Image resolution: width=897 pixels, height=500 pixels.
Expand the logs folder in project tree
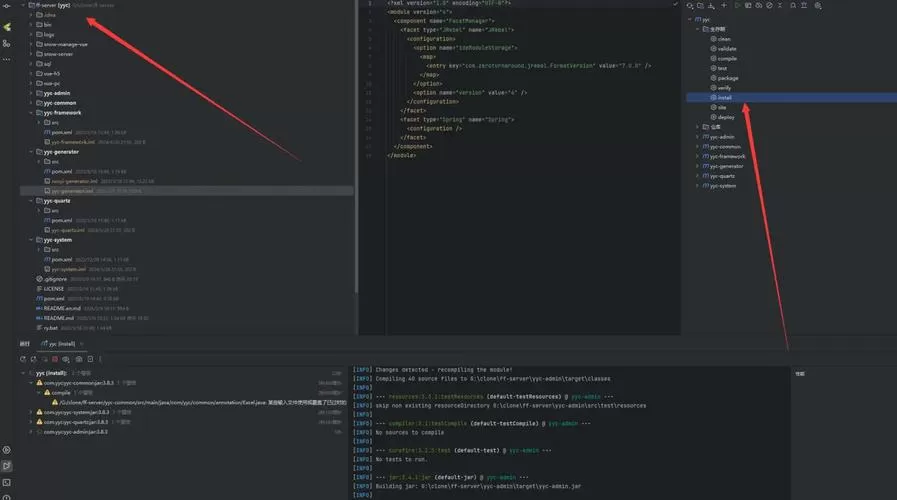(x=31, y=34)
